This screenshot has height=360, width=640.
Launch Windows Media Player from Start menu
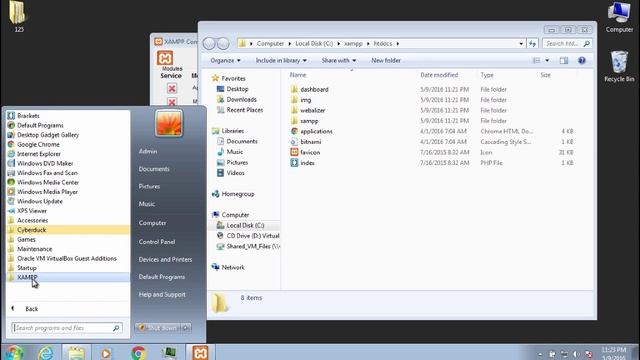(x=47, y=192)
